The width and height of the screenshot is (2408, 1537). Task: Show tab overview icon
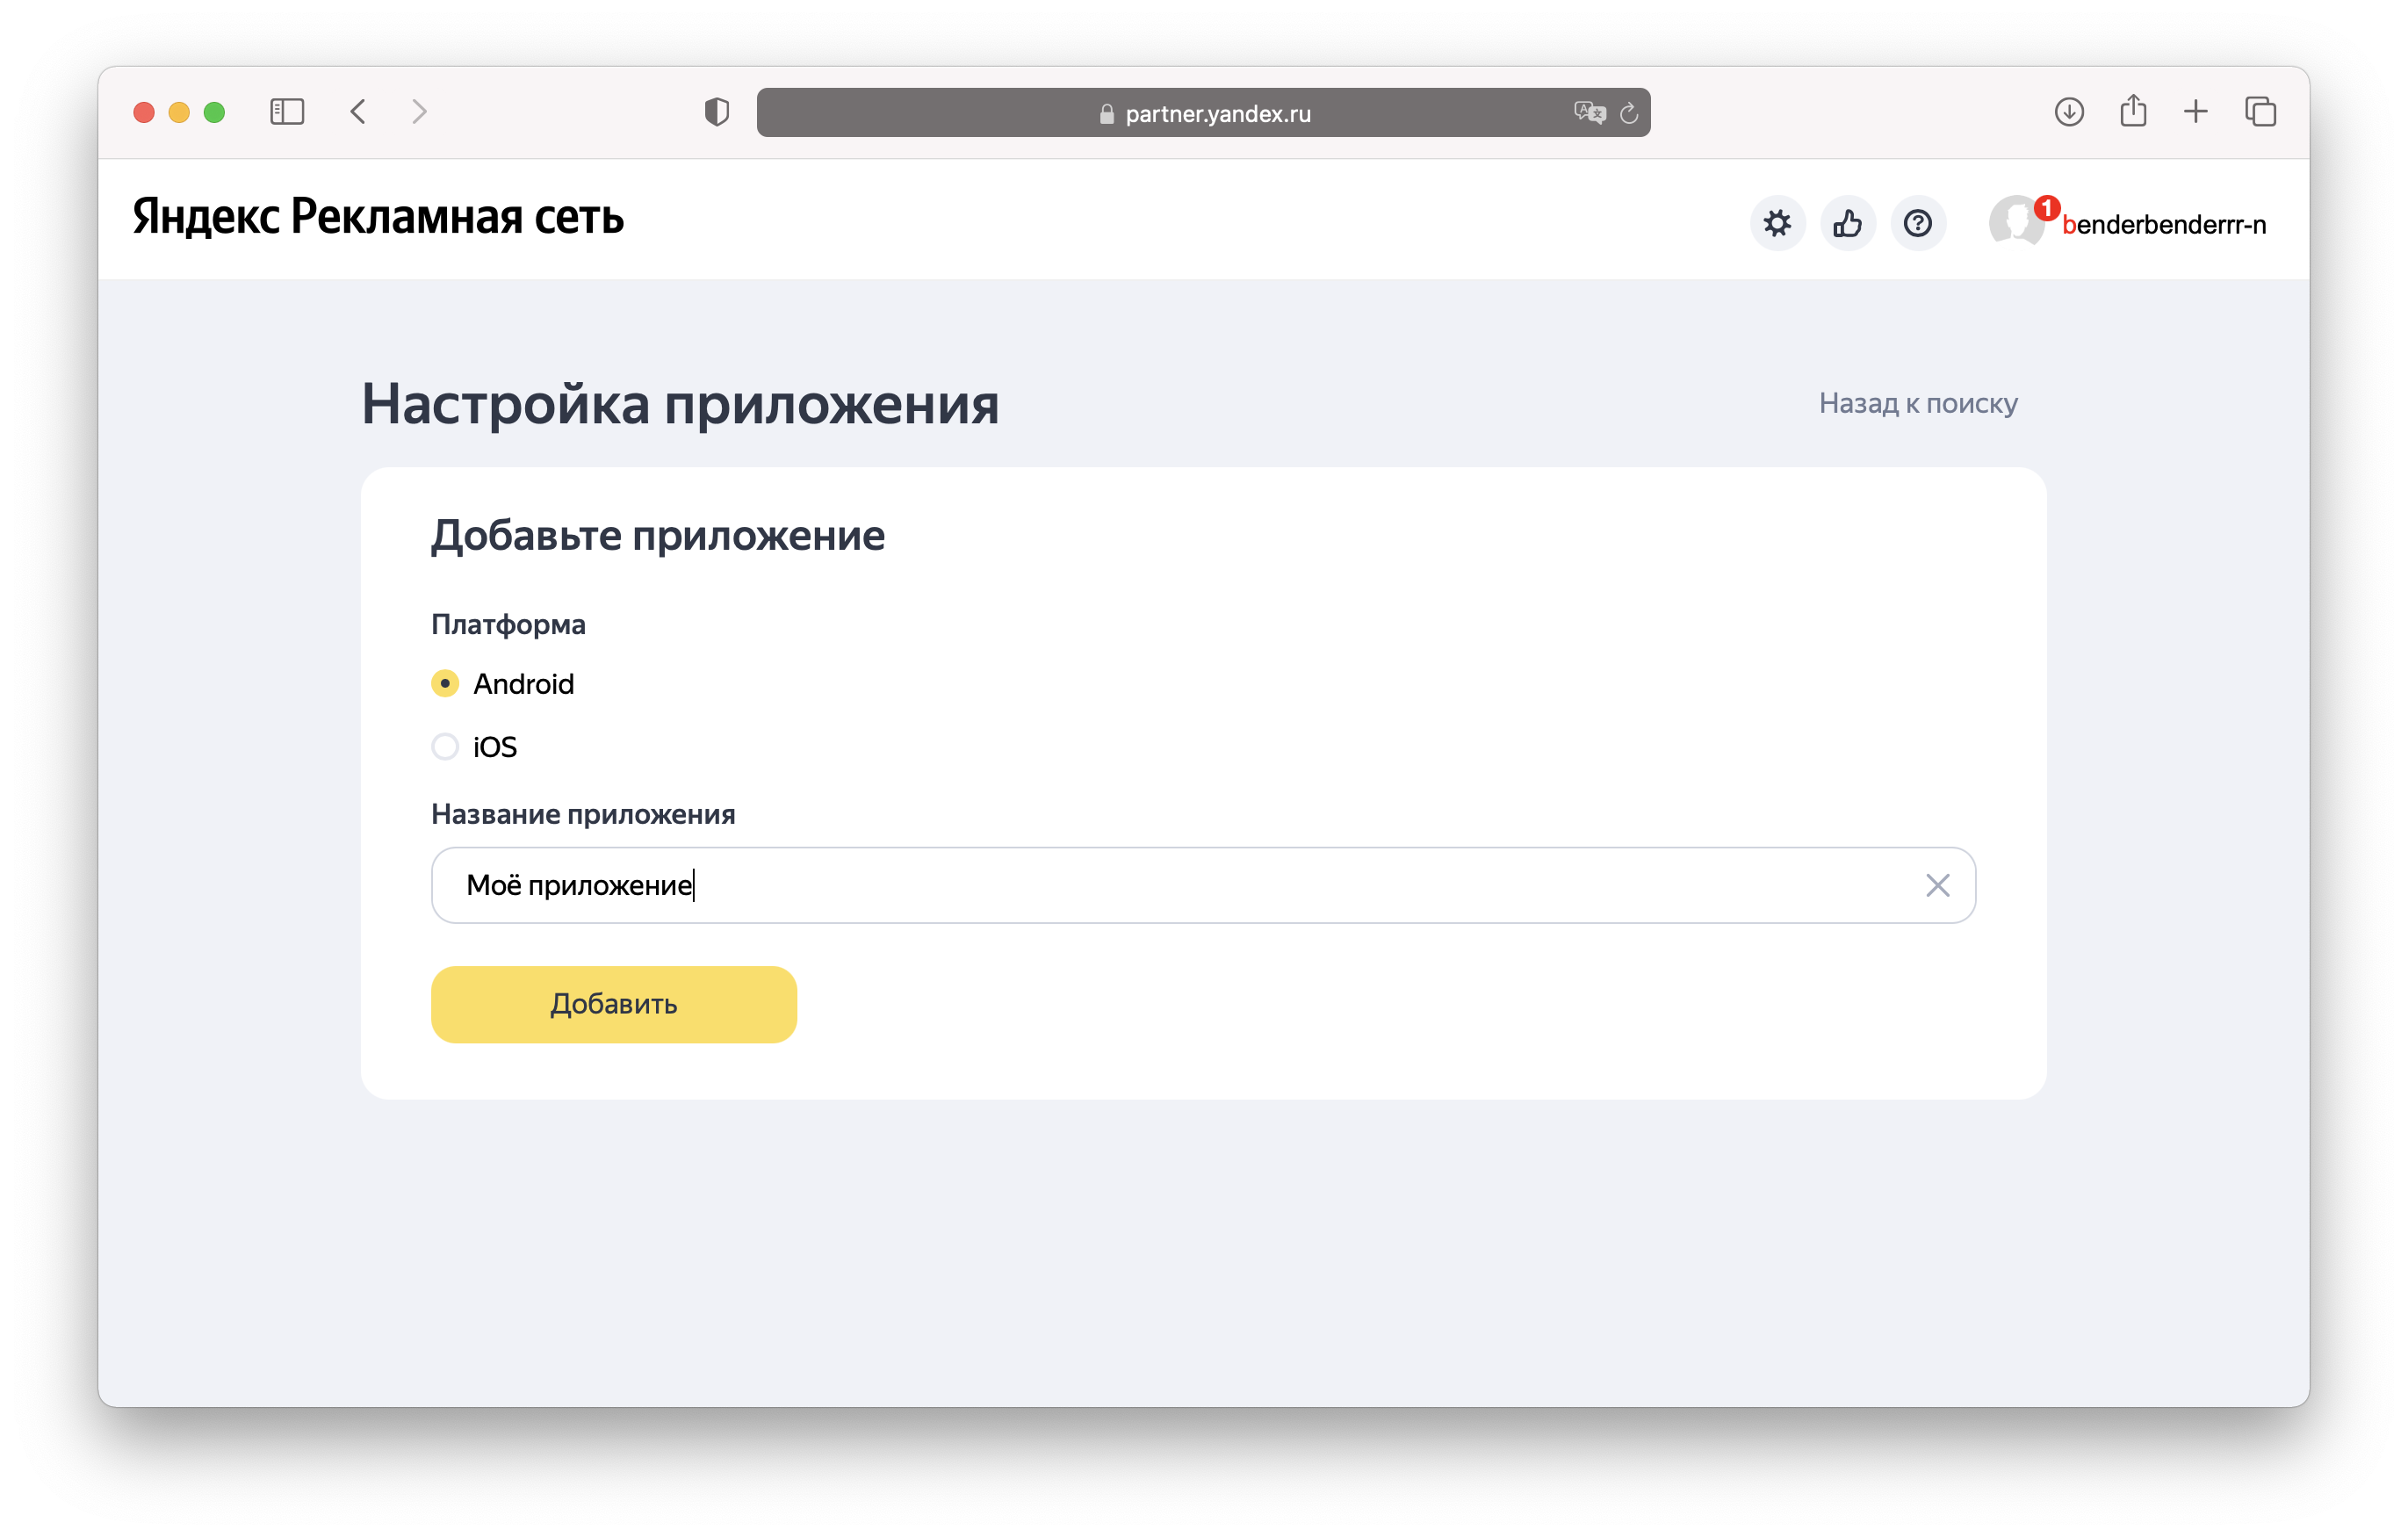point(2260,111)
